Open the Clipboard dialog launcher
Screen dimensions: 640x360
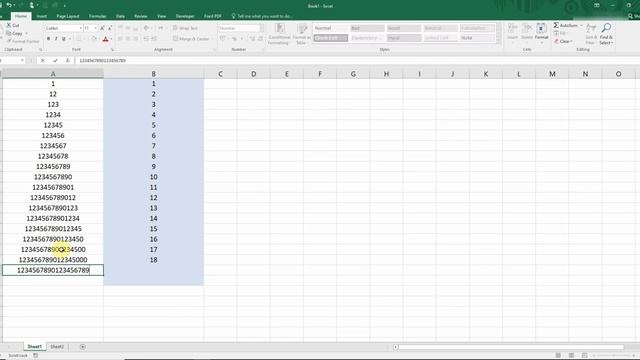40,49
